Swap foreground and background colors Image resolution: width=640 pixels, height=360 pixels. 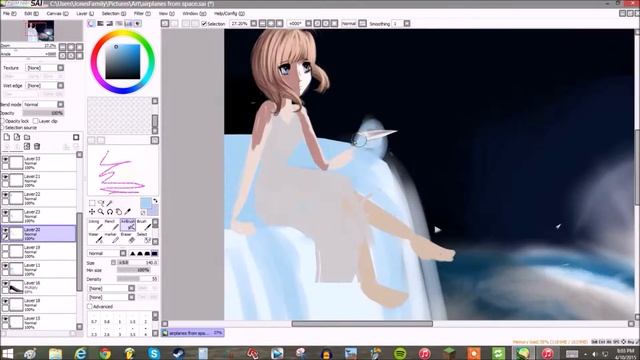155,200
